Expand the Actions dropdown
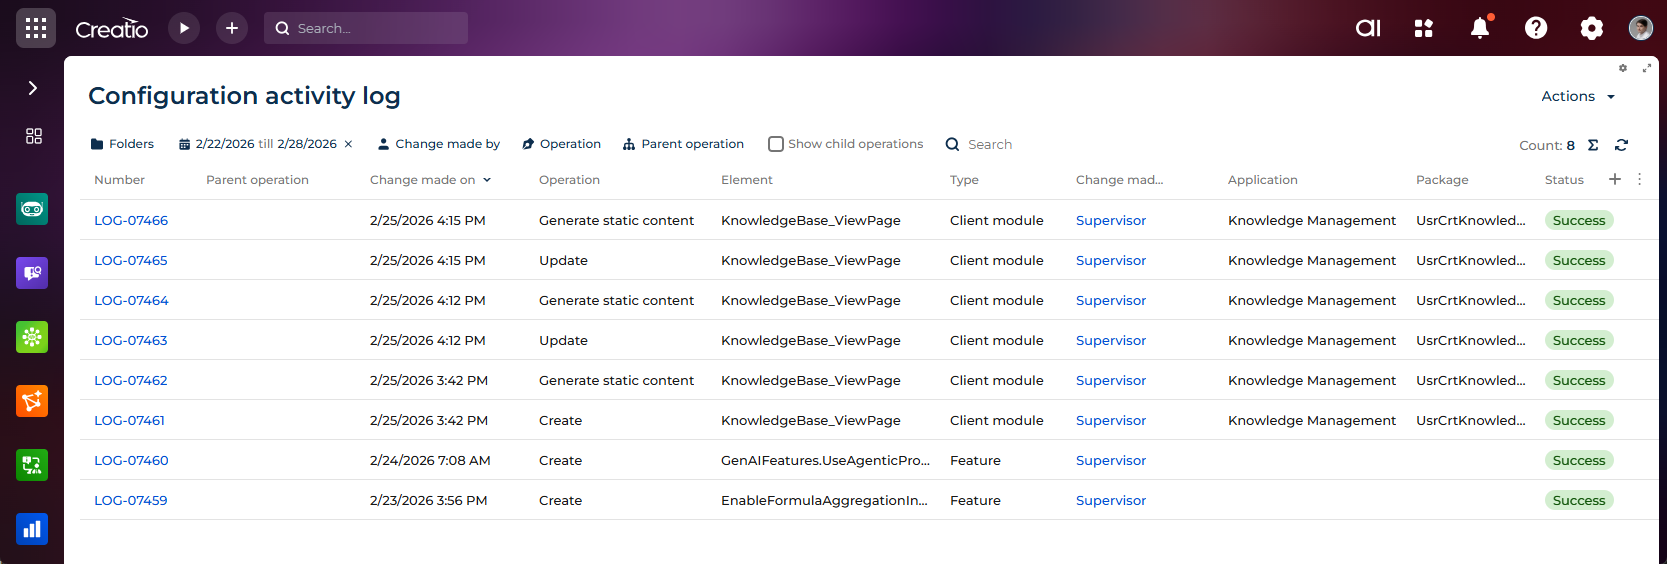The height and width of the screenshot is (564, 1667). pyautogui.click(x=1578, y=96)
